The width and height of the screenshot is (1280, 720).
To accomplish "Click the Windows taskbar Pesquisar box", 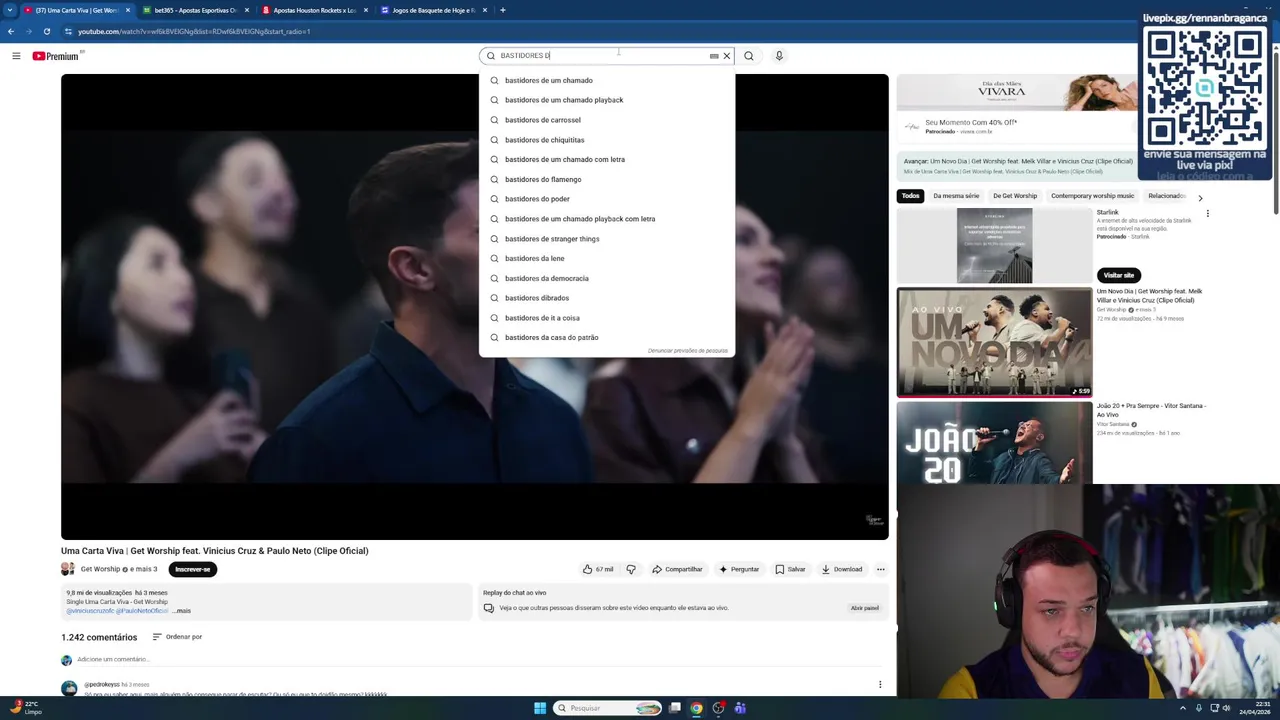I will 609,708.
